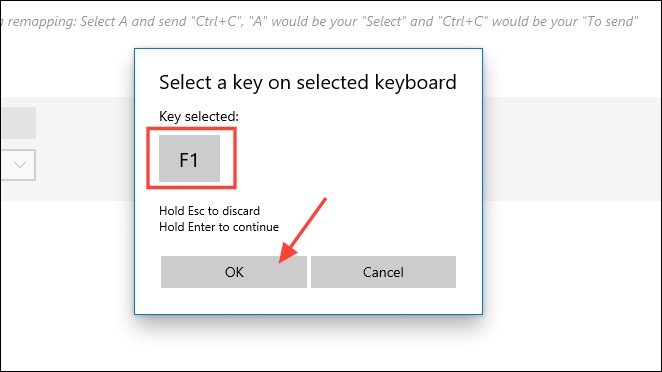The width and height of the screenshot is (662, 372).
Task: Click the quoted "Select" word in the hint
Action: 386,22
